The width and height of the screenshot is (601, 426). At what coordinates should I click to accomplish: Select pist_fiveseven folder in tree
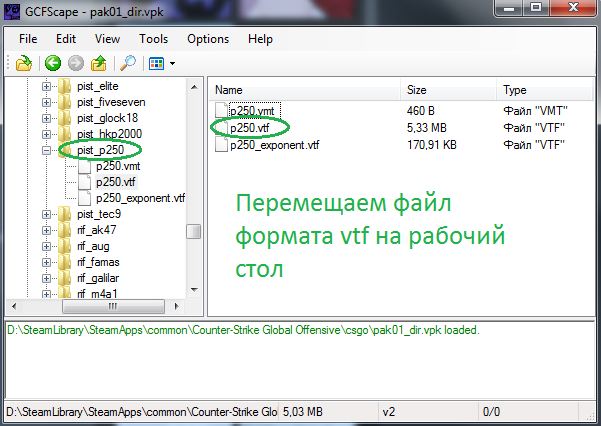[111, 102]
